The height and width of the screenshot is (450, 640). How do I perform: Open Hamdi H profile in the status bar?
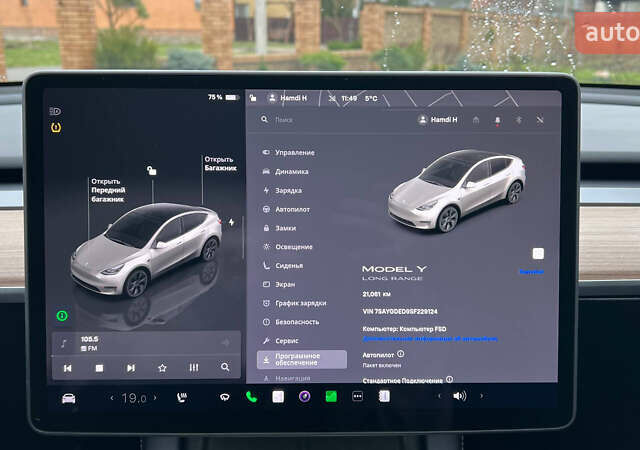click(288, 98)
